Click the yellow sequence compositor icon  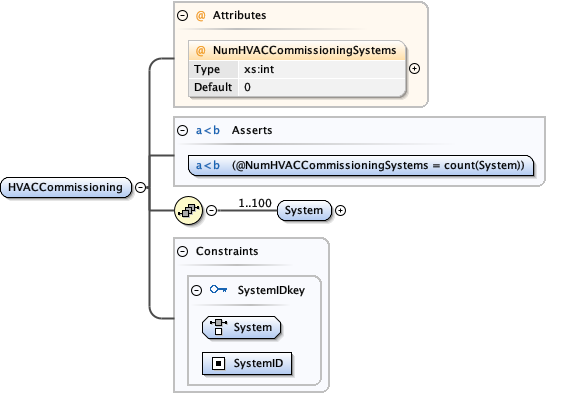(x=189, y=210)
